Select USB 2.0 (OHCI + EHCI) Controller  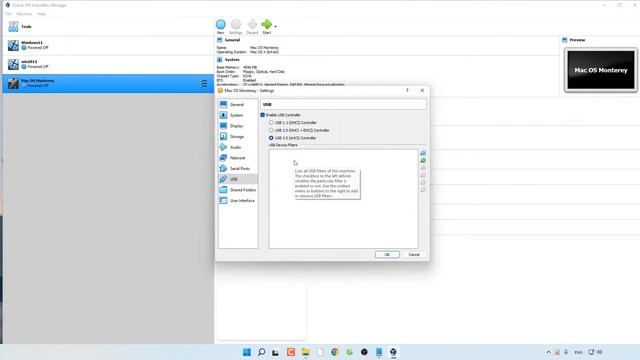(271, 130)
